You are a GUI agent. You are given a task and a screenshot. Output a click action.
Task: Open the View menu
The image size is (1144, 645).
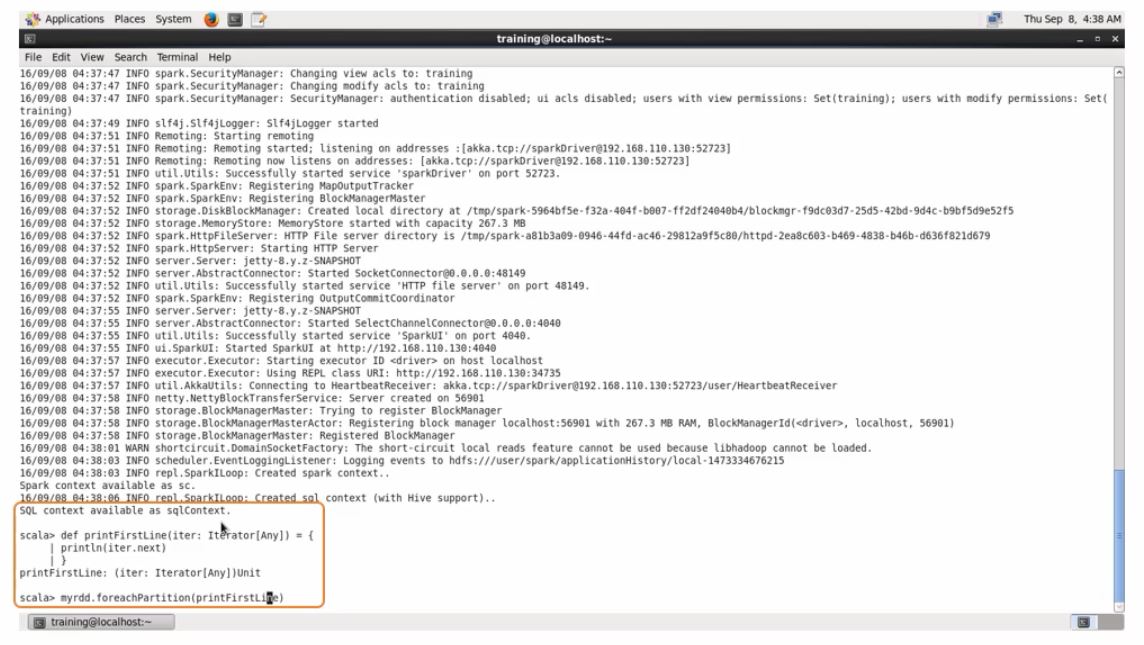pos(92,57)
